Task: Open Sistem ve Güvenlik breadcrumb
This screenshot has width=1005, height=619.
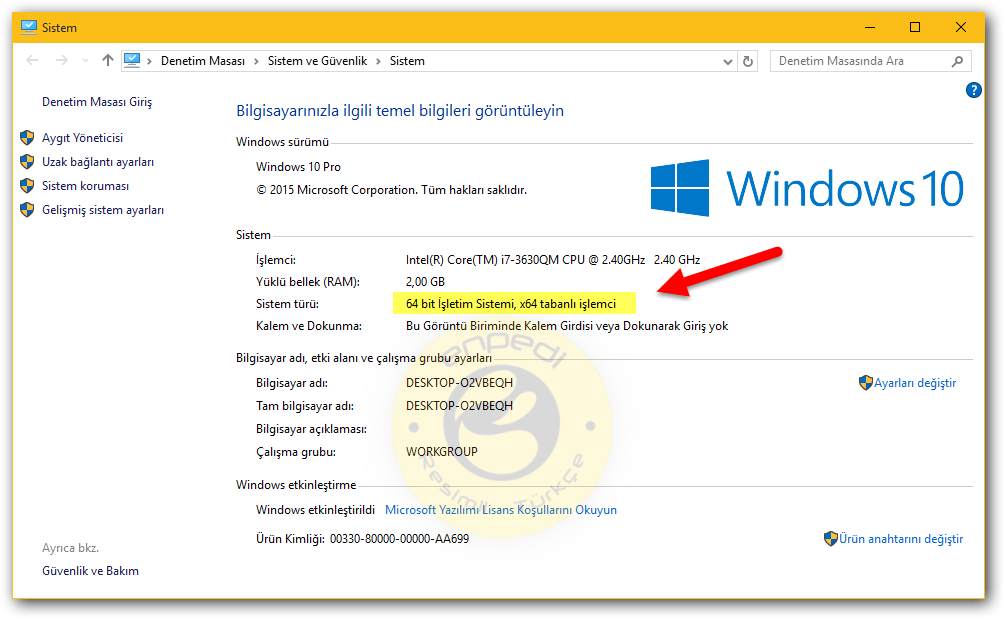Action: point(317,61)
